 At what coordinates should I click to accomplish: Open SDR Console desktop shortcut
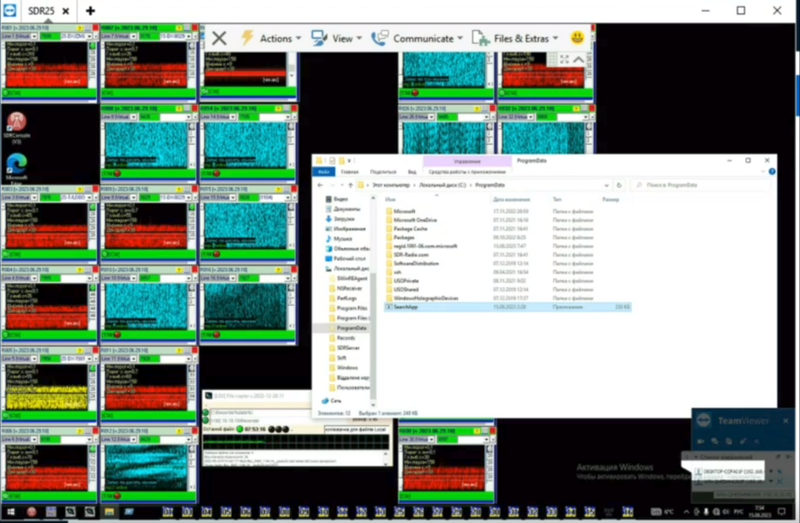point(16,126)
